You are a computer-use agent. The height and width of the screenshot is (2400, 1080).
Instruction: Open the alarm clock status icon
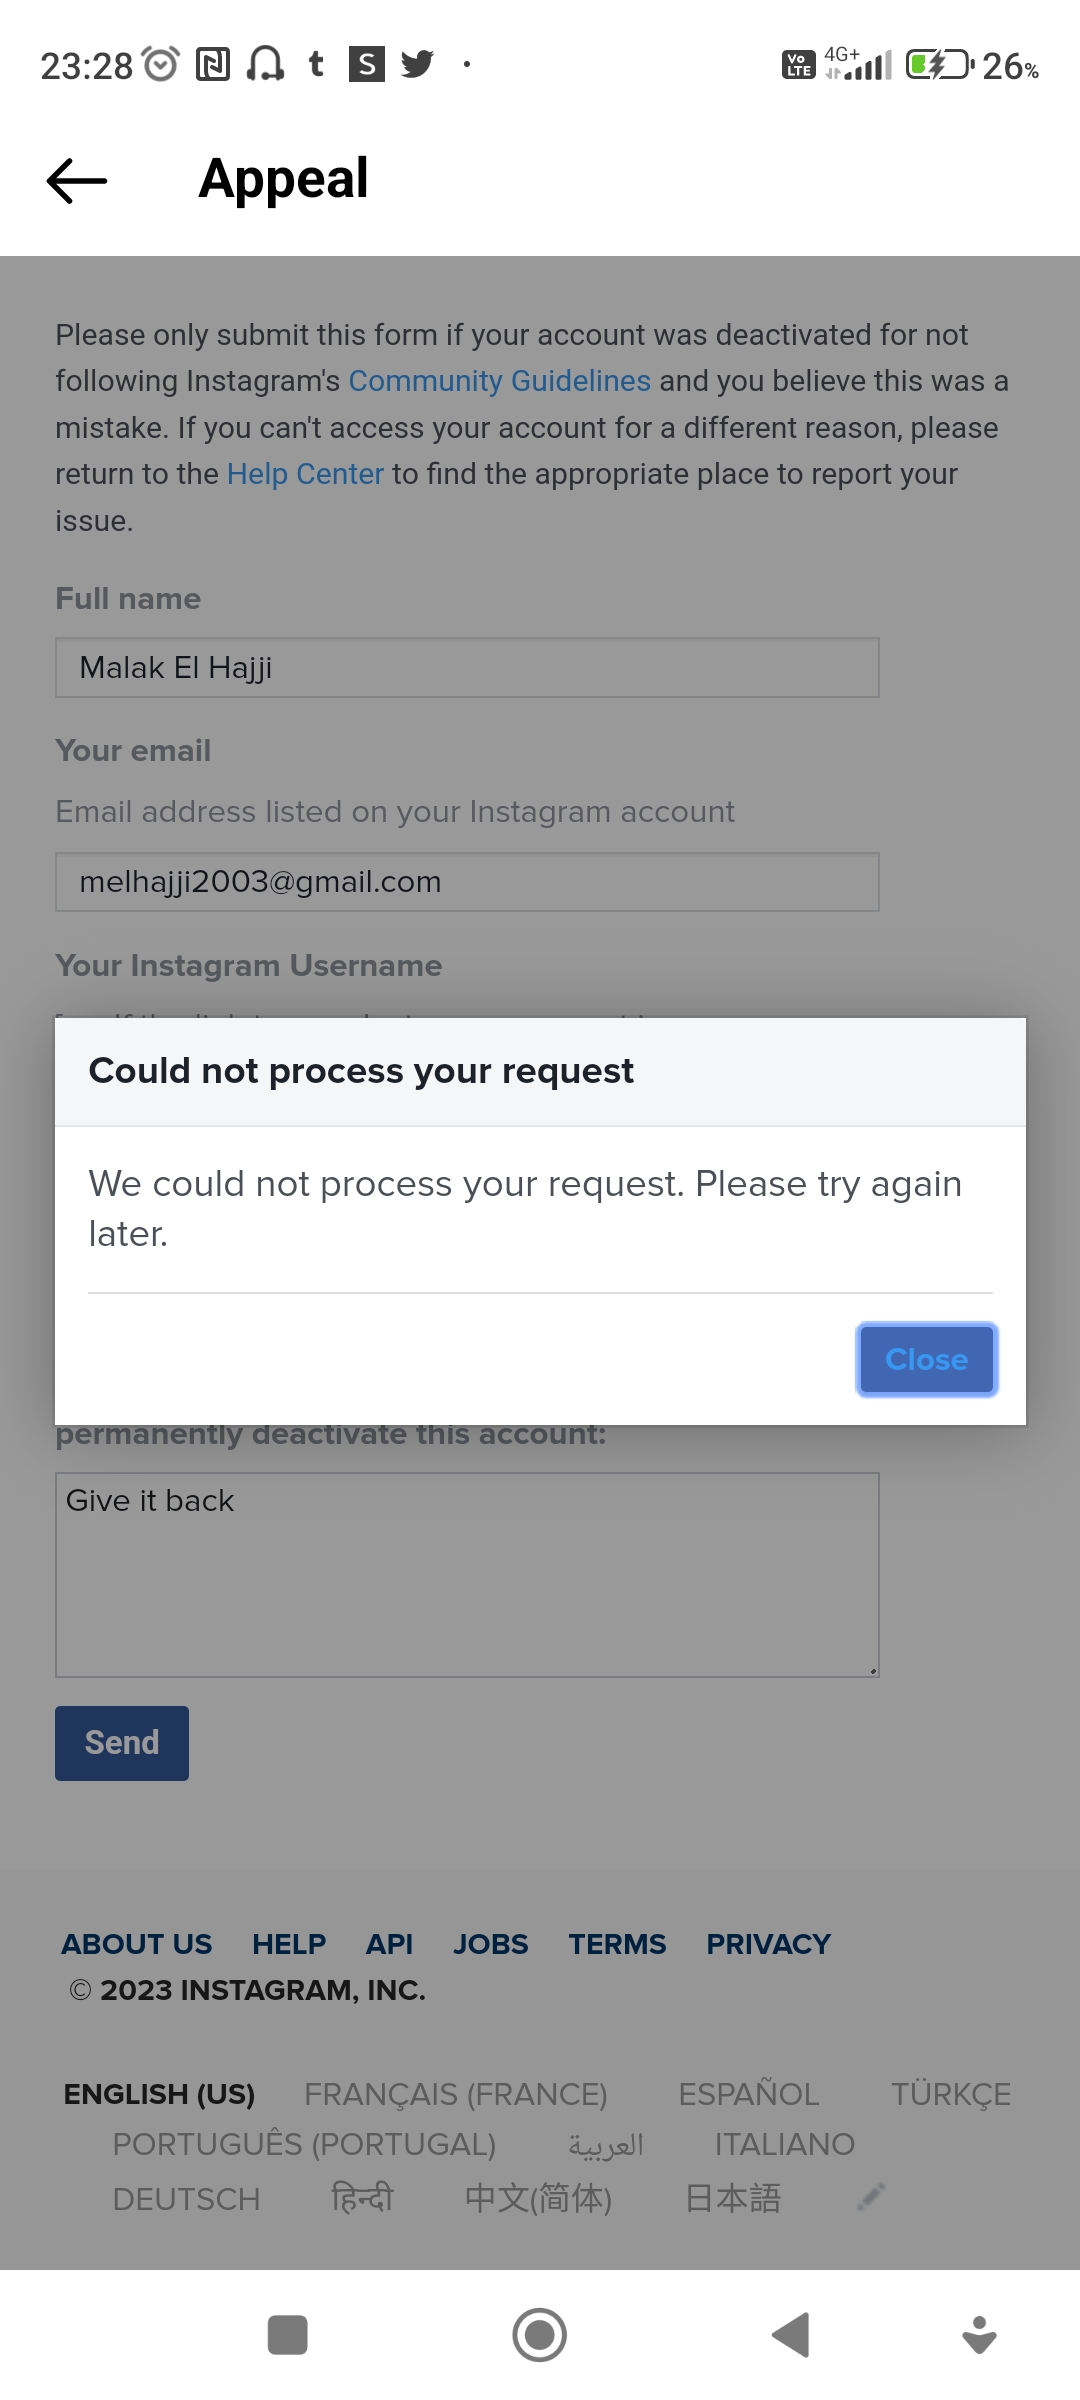point(160,62)
